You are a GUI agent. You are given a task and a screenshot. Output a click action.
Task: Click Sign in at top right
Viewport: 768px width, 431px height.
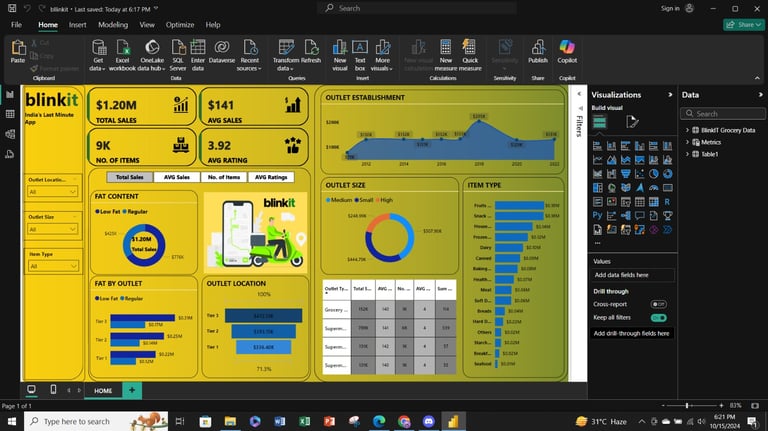coord(670,8)
